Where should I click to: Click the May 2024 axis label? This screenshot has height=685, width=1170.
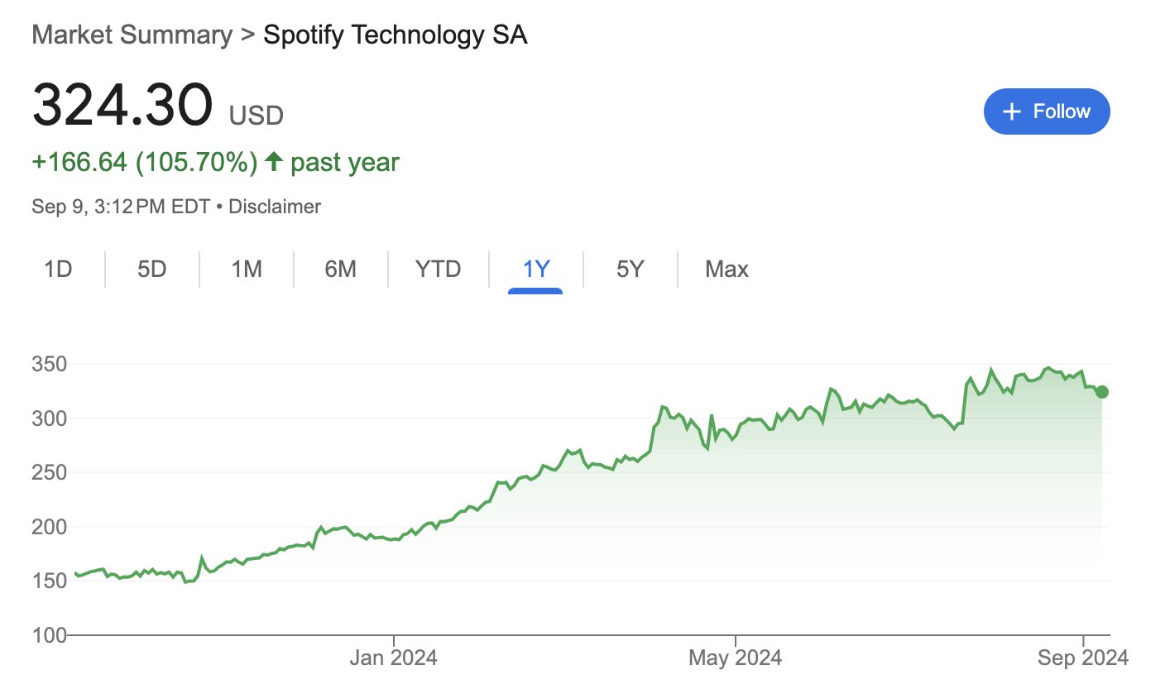(x=735, y=658)
